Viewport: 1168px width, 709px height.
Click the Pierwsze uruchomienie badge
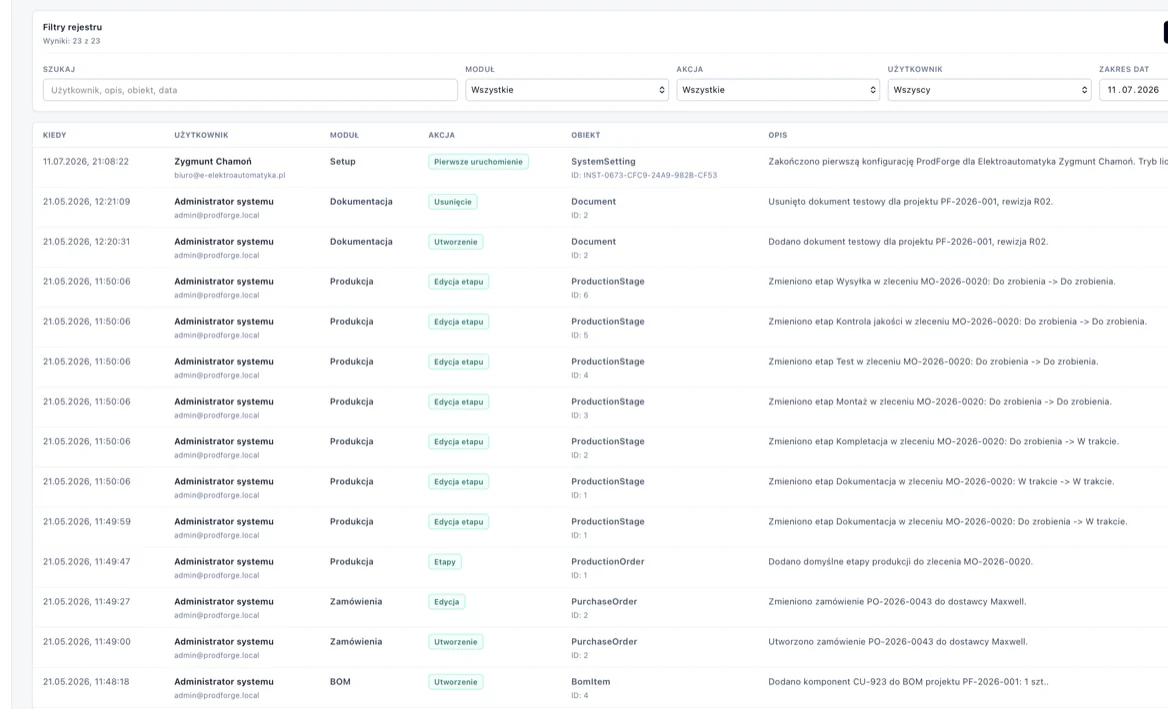coord(478,162)
